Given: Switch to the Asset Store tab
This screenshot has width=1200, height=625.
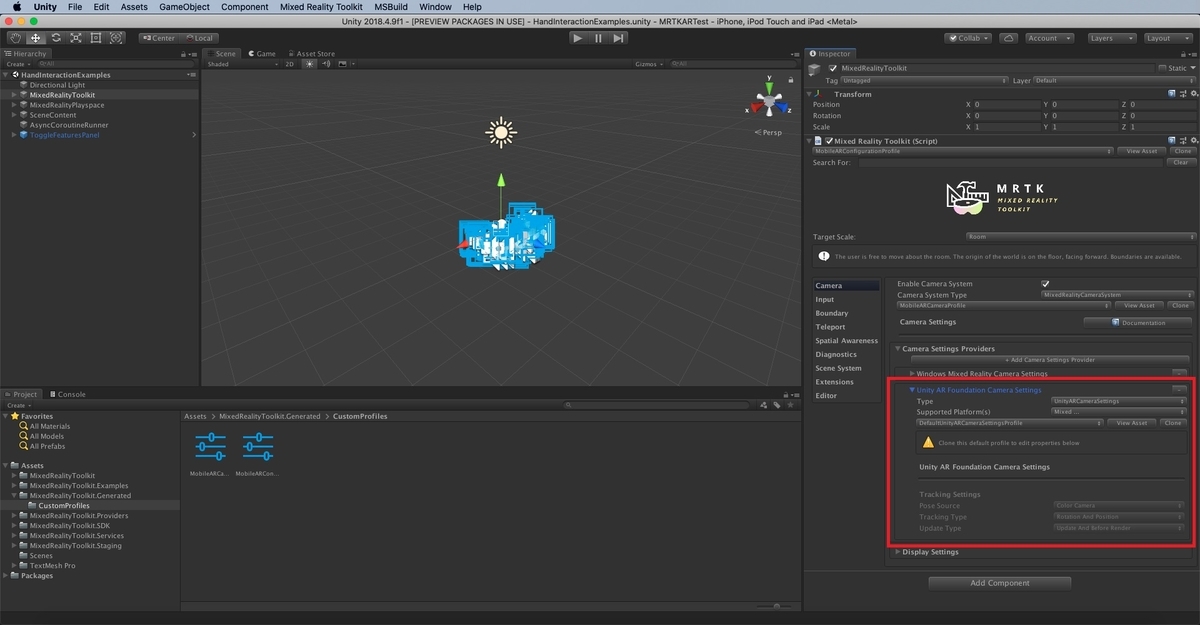Looking at the screenshot, I should point(312,54).
